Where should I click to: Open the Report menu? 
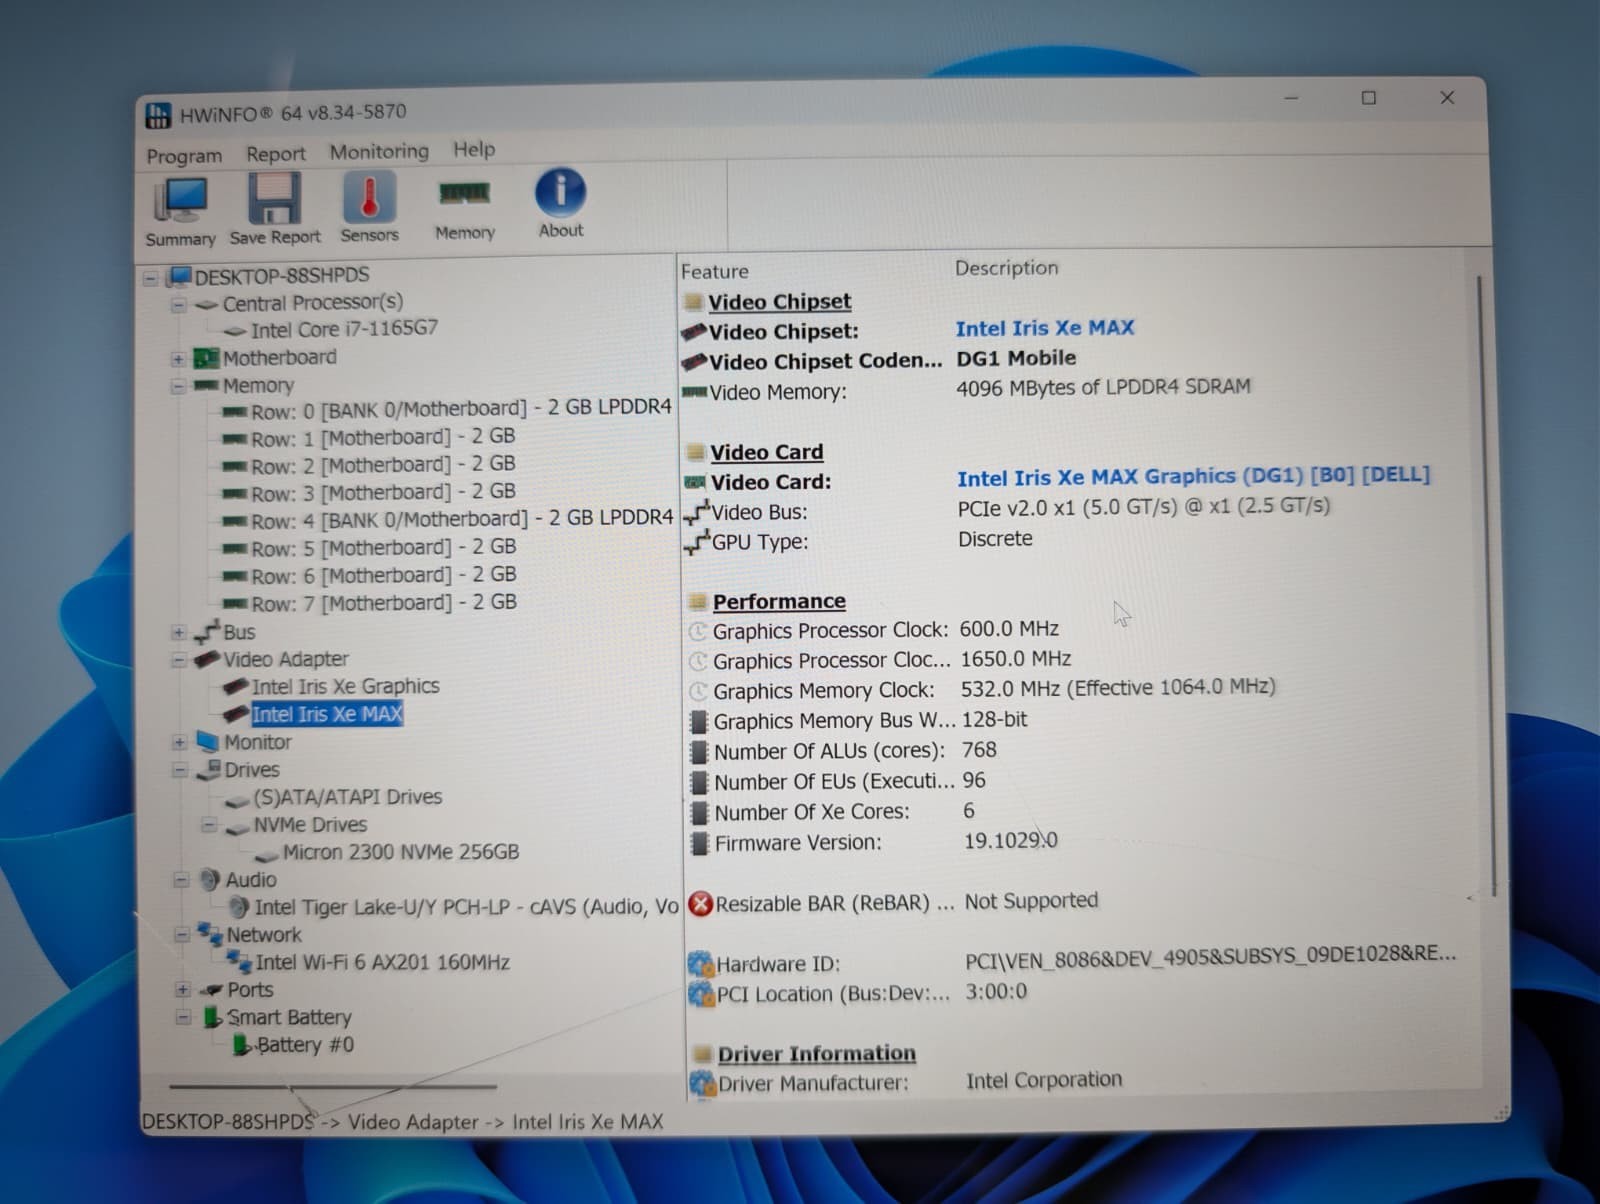pyautogui.click(x=276, y=154)
